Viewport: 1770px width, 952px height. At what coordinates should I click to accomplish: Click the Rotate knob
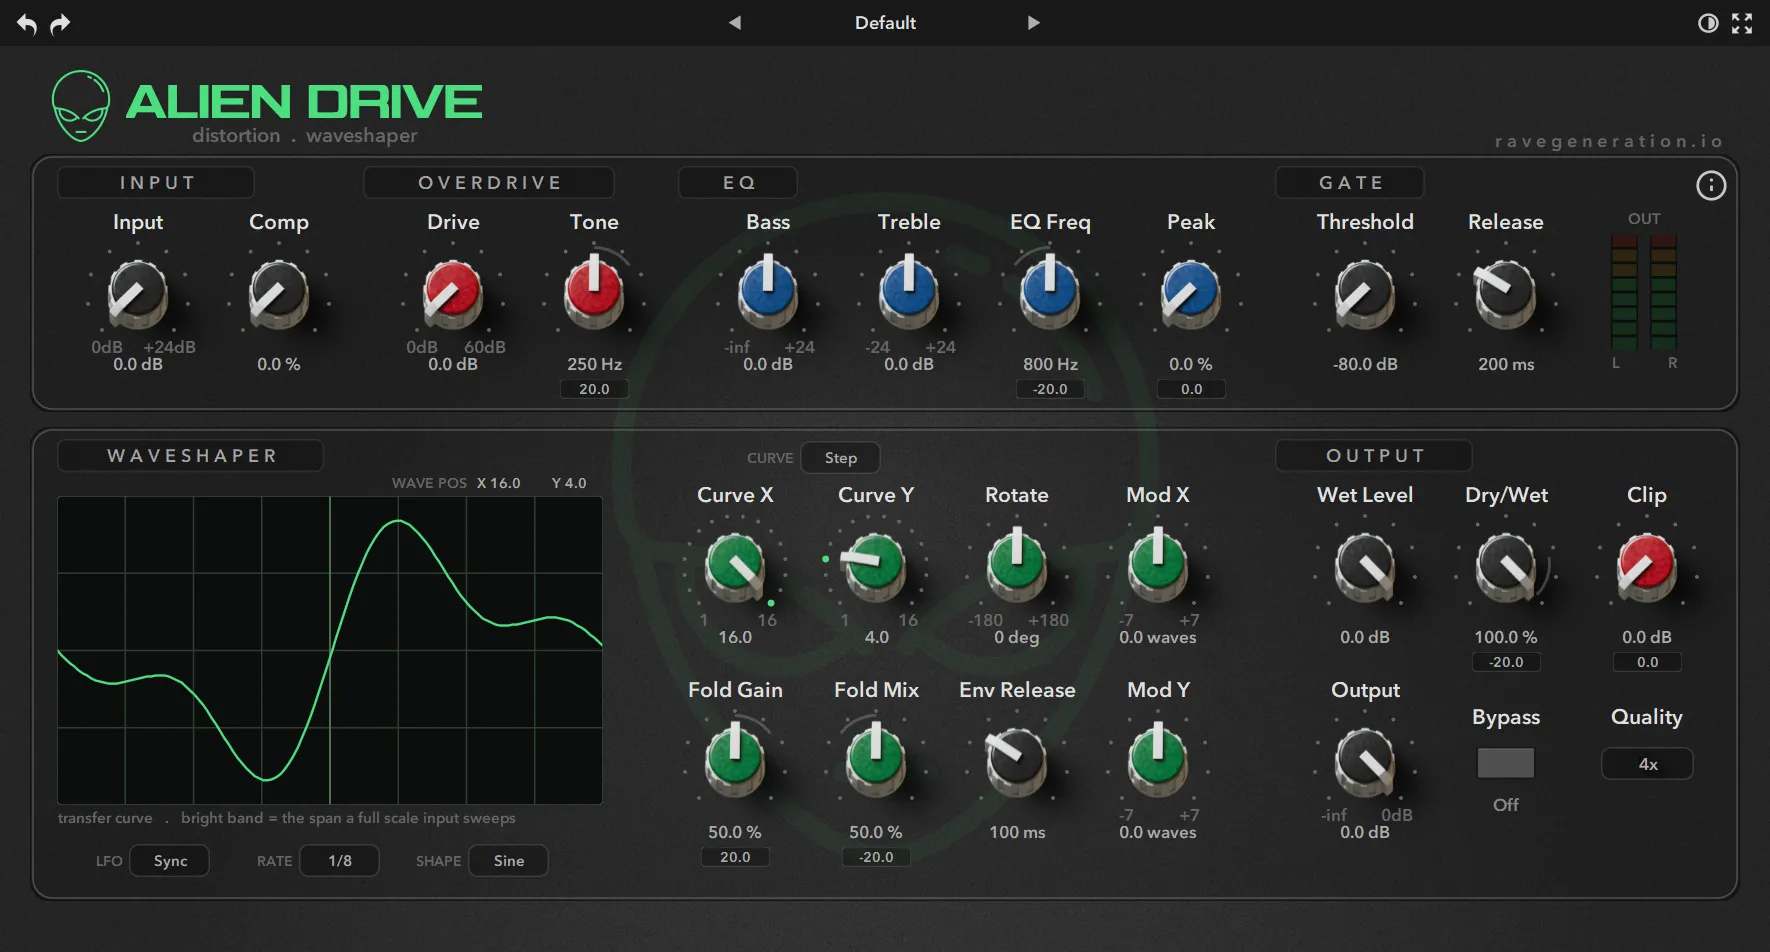pos(1017,564)
